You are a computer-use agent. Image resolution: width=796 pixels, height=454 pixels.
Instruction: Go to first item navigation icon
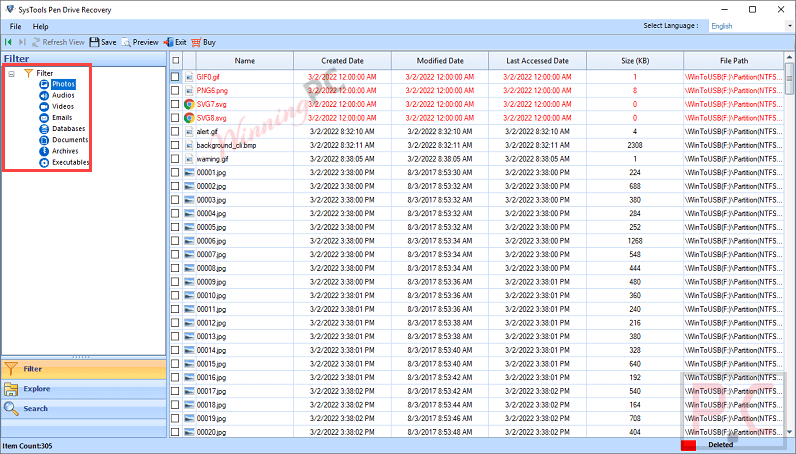pyautogui.click(x=8, y=42)
